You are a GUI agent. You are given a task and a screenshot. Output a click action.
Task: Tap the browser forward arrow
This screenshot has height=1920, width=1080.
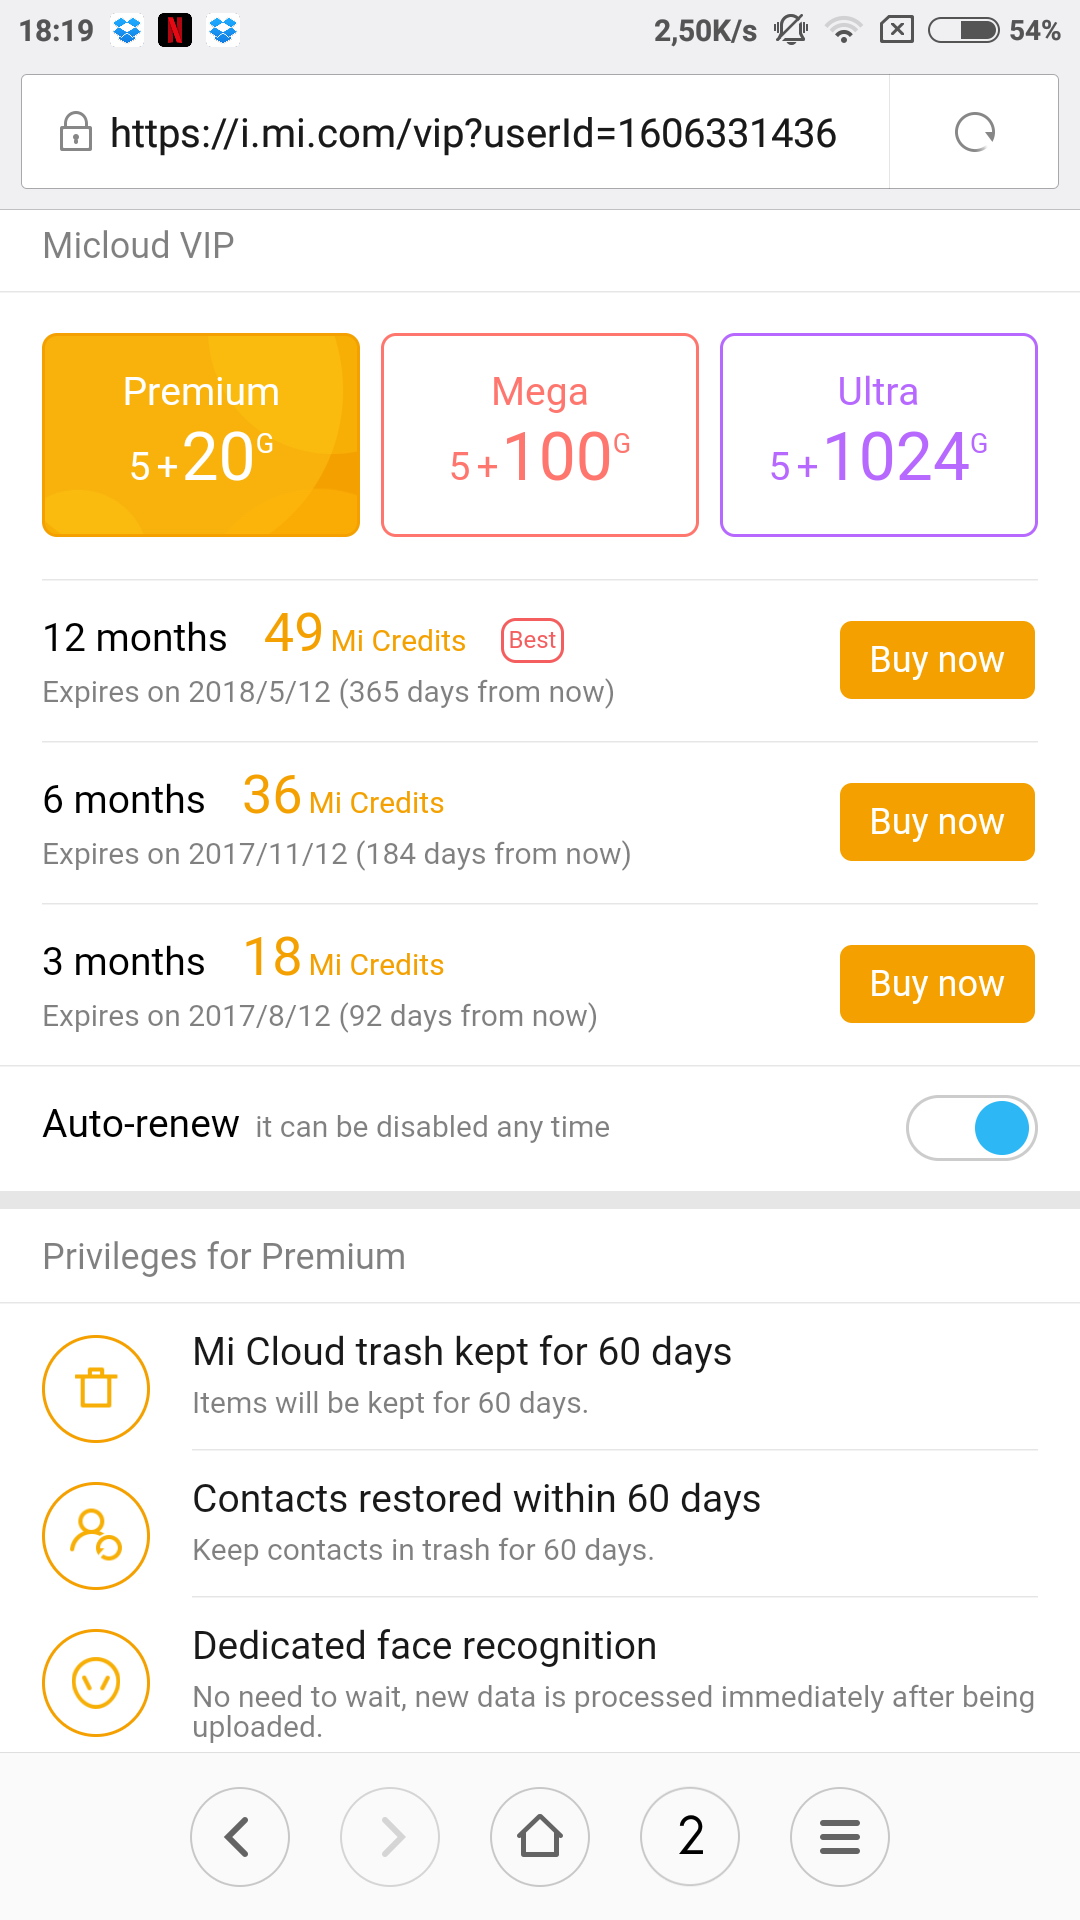[x=390, y=1837]
